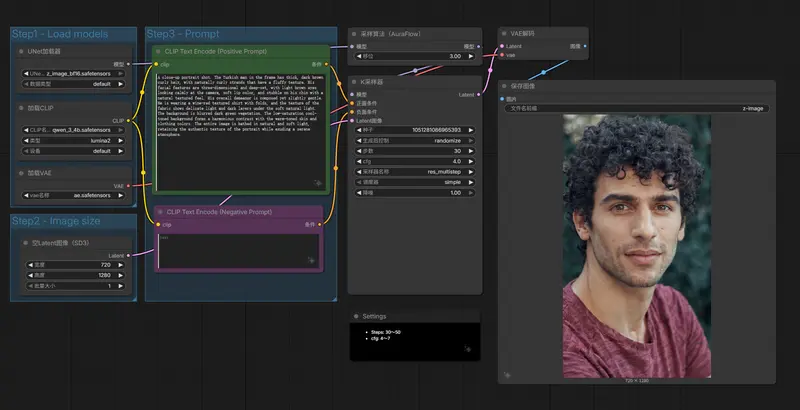
Task: Open the sampler name res_multistep dropdown
Action: [414, 172]
